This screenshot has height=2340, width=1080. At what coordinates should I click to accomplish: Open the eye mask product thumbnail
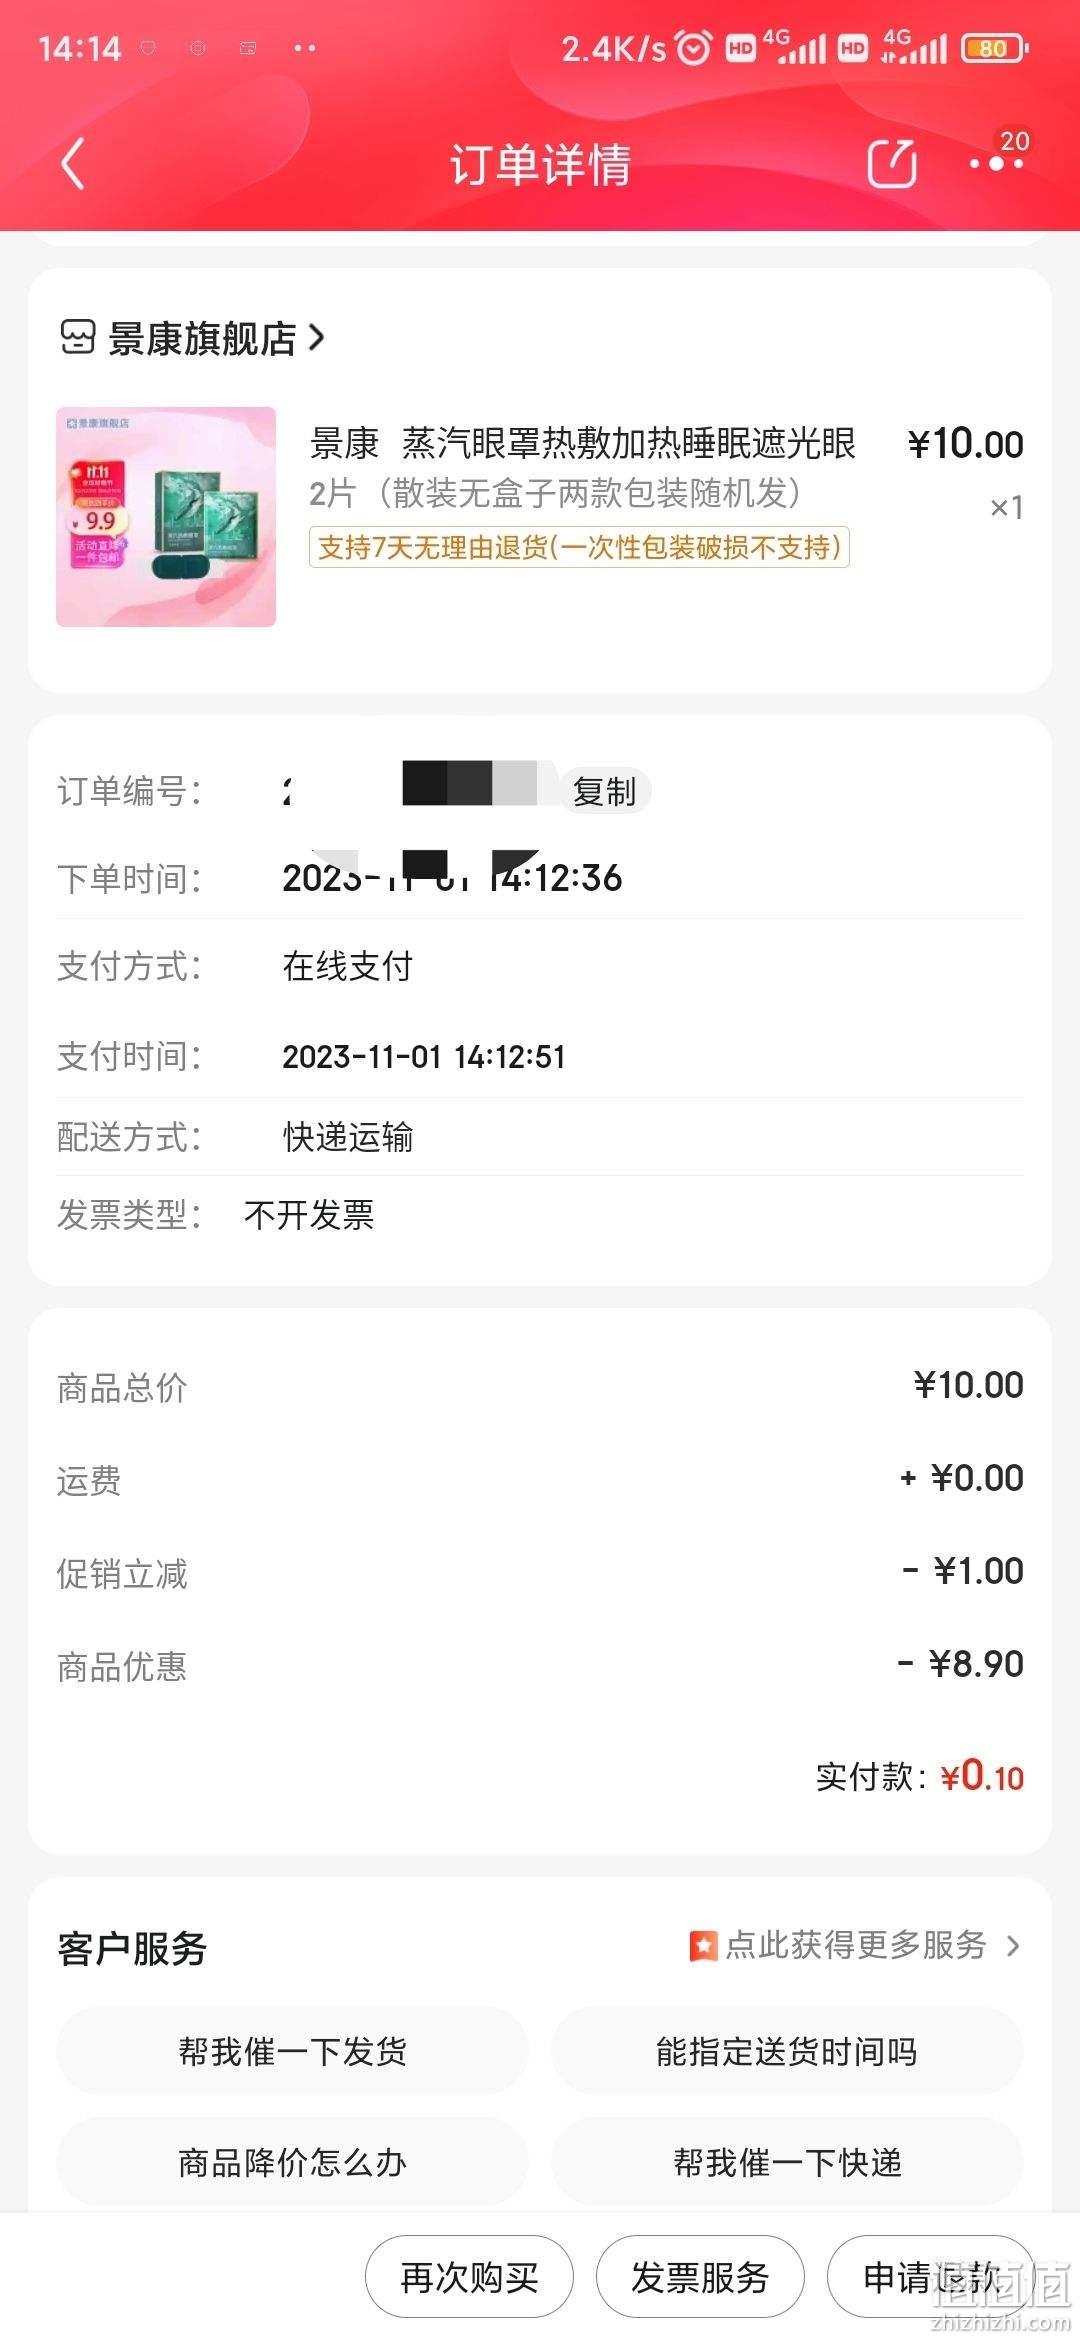point(166,517)
